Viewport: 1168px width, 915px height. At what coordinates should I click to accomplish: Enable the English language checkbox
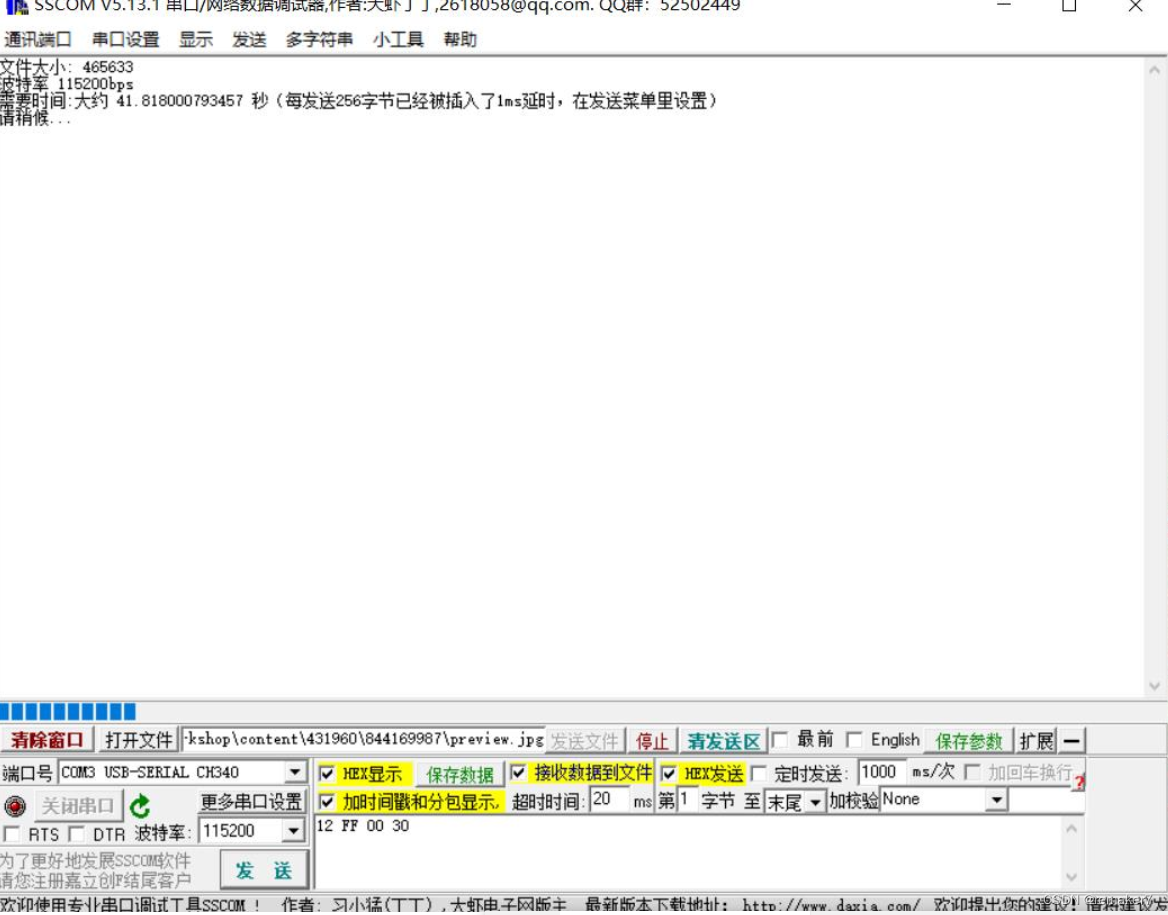point(855,740)
